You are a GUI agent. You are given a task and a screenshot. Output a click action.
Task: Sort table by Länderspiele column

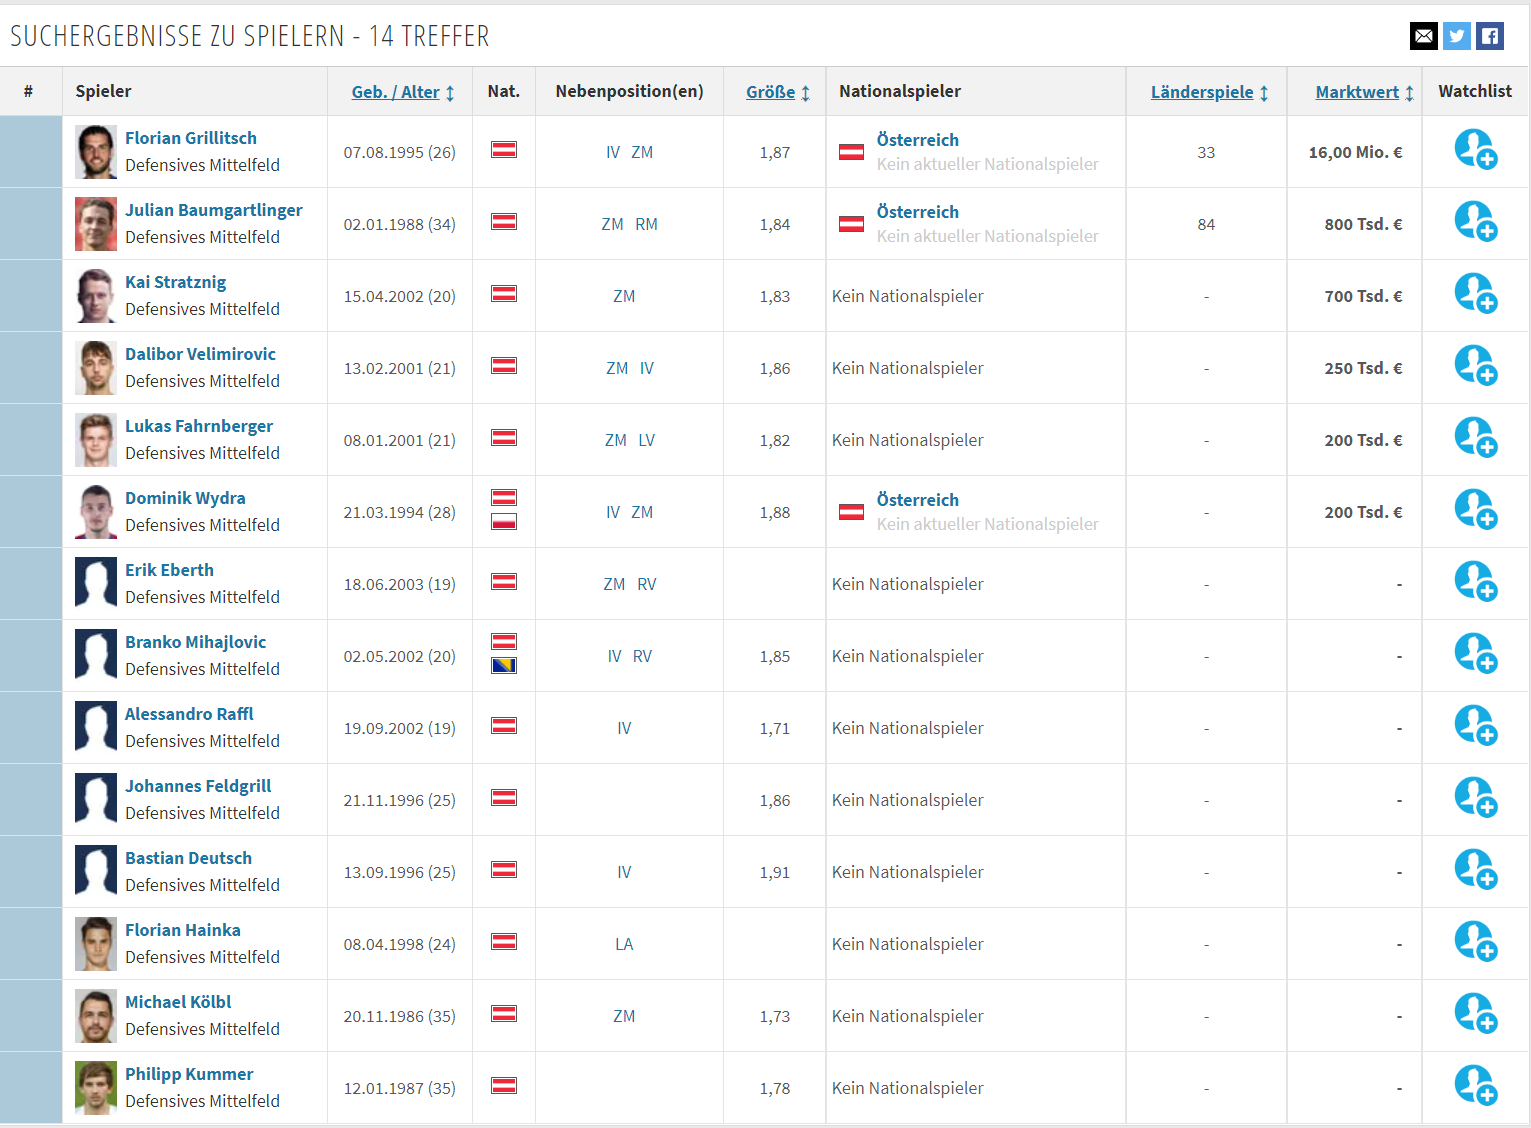[x=1209, y=92]
